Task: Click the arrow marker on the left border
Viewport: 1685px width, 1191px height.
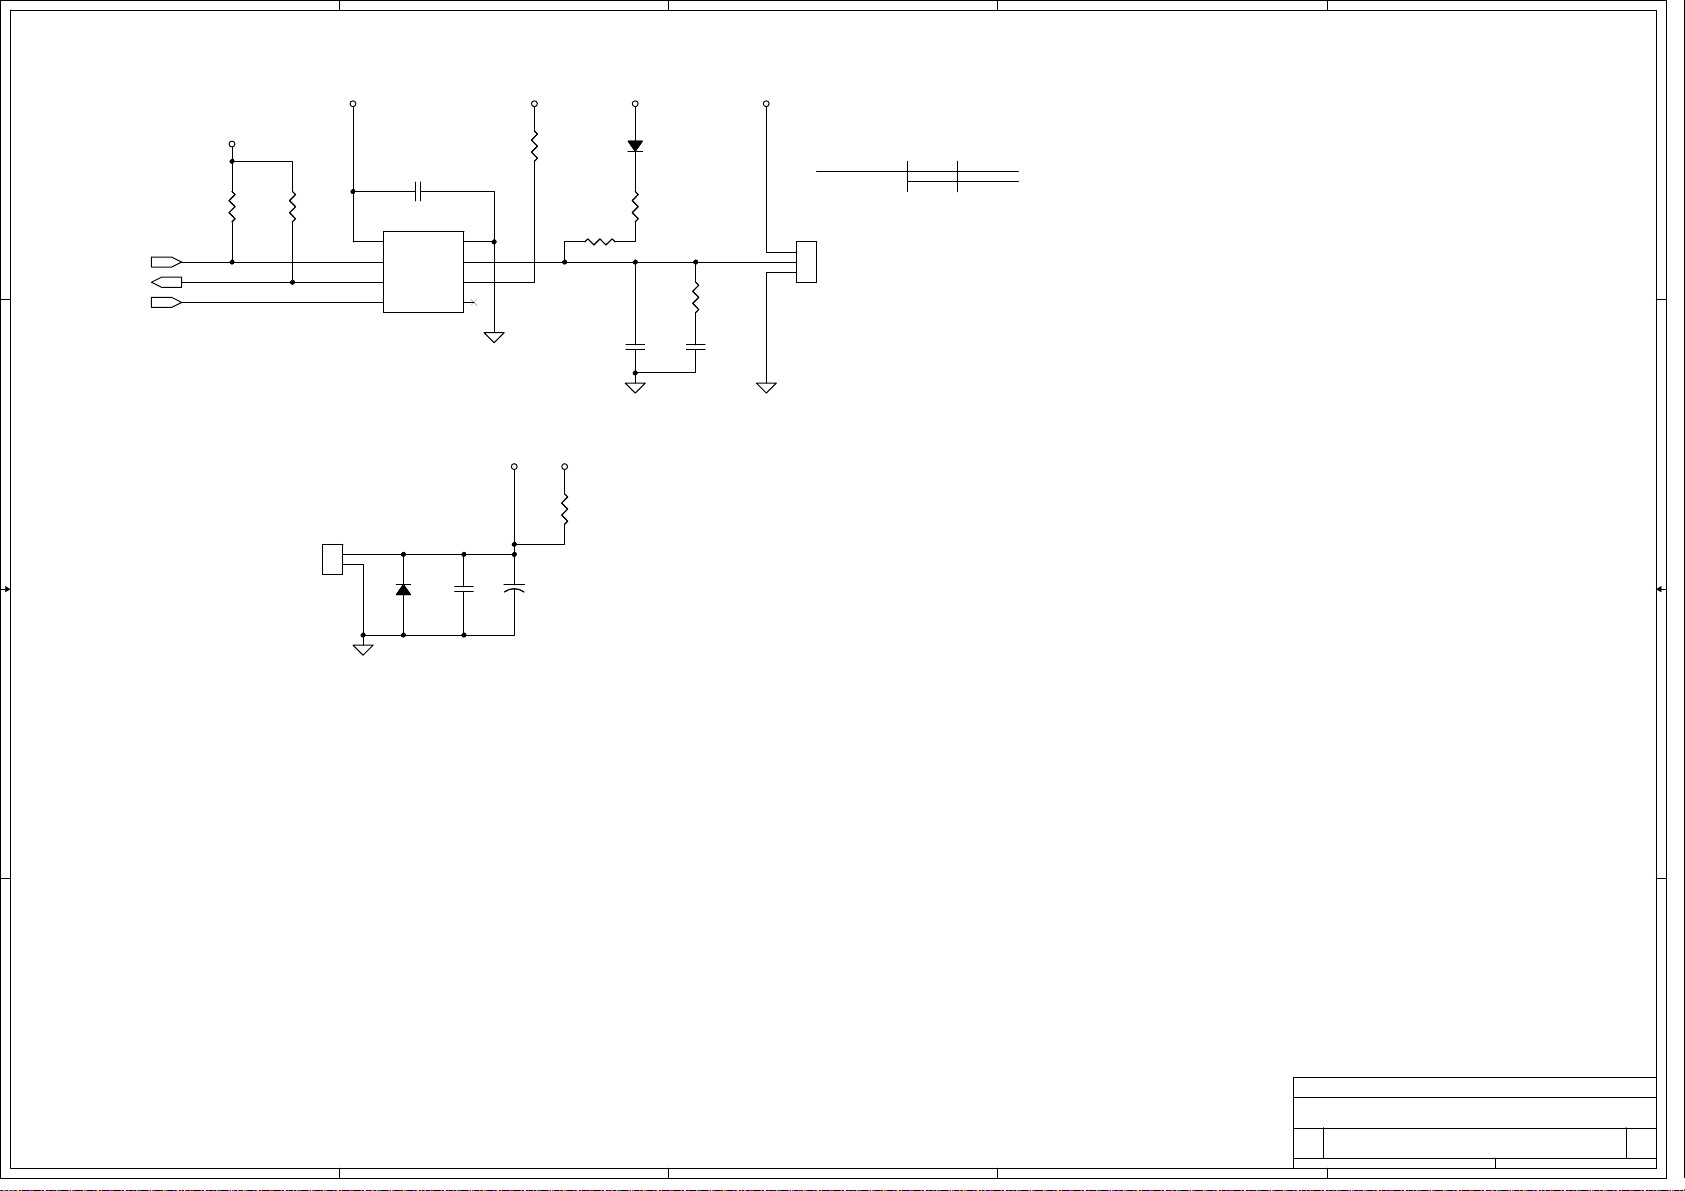Action: (6, 590)
